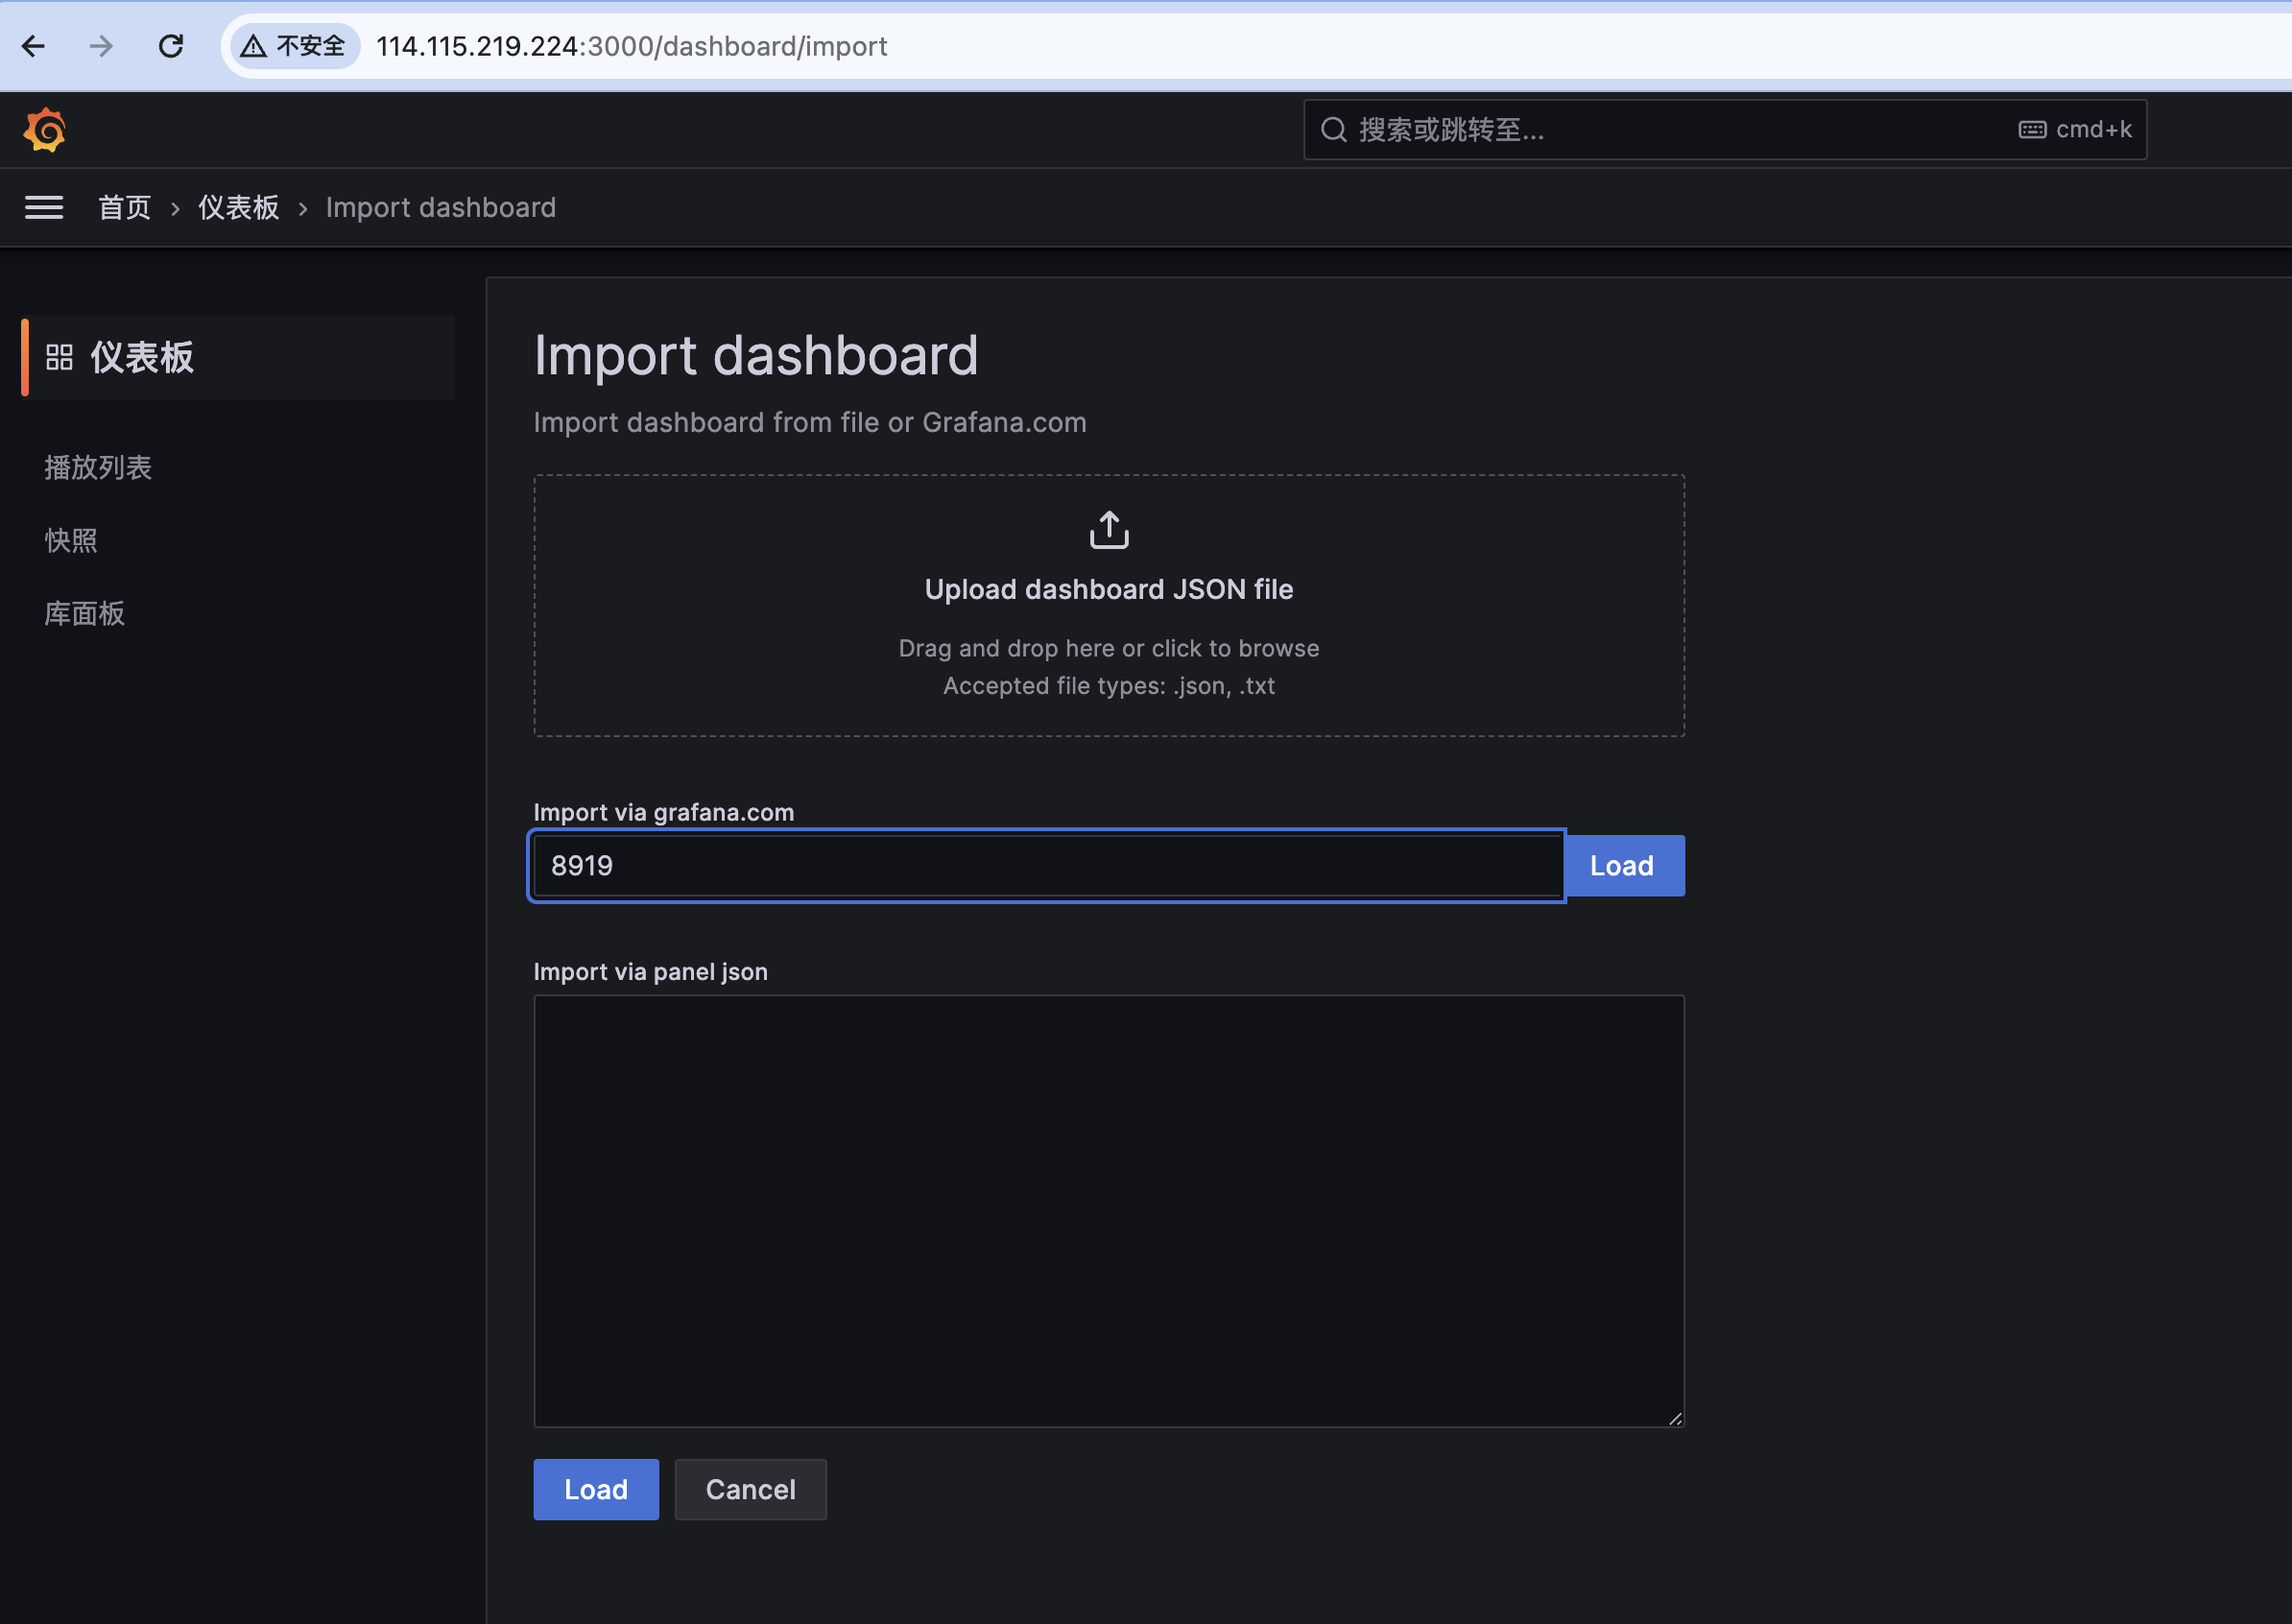
Task: Click the 'Import via grafana.com' label
Action: point(664,812)
